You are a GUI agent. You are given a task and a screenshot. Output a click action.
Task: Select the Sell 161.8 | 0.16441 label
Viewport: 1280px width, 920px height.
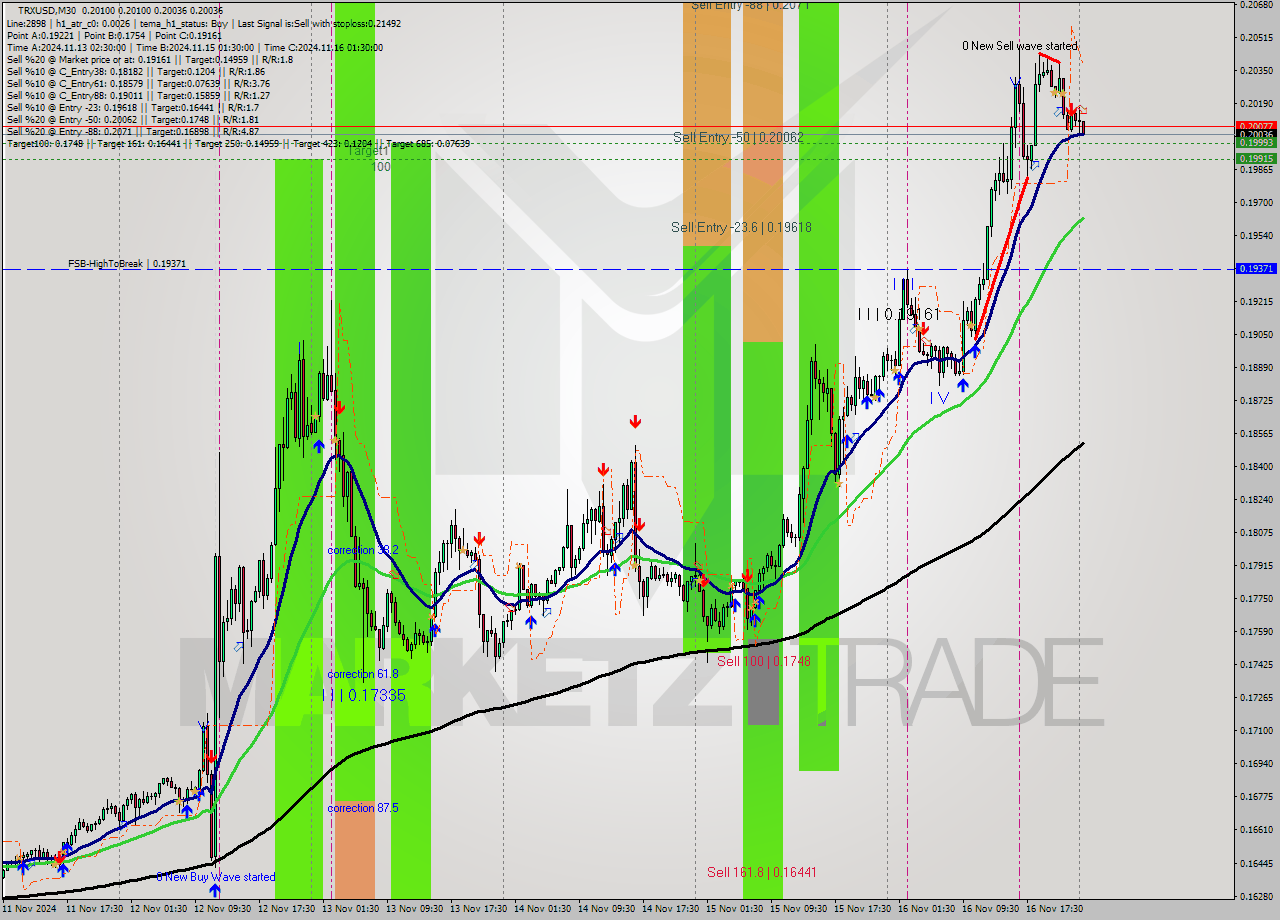tap(762, 872)
